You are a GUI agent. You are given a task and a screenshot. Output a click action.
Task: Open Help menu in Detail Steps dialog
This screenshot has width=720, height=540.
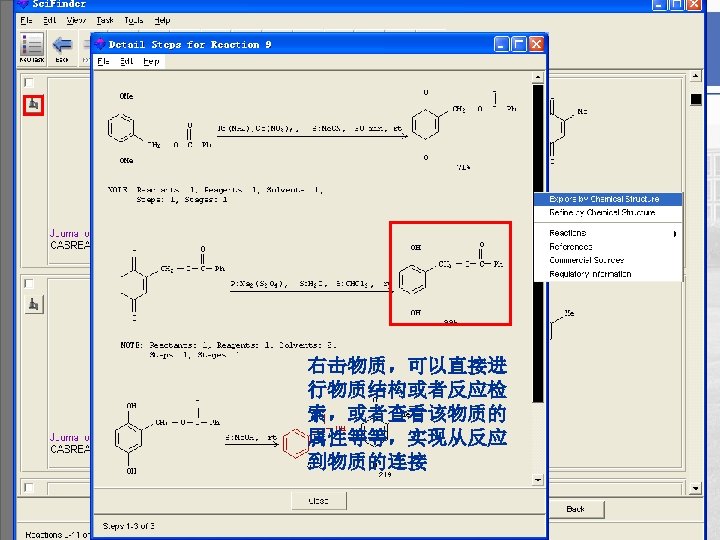(x=151, y=62)
